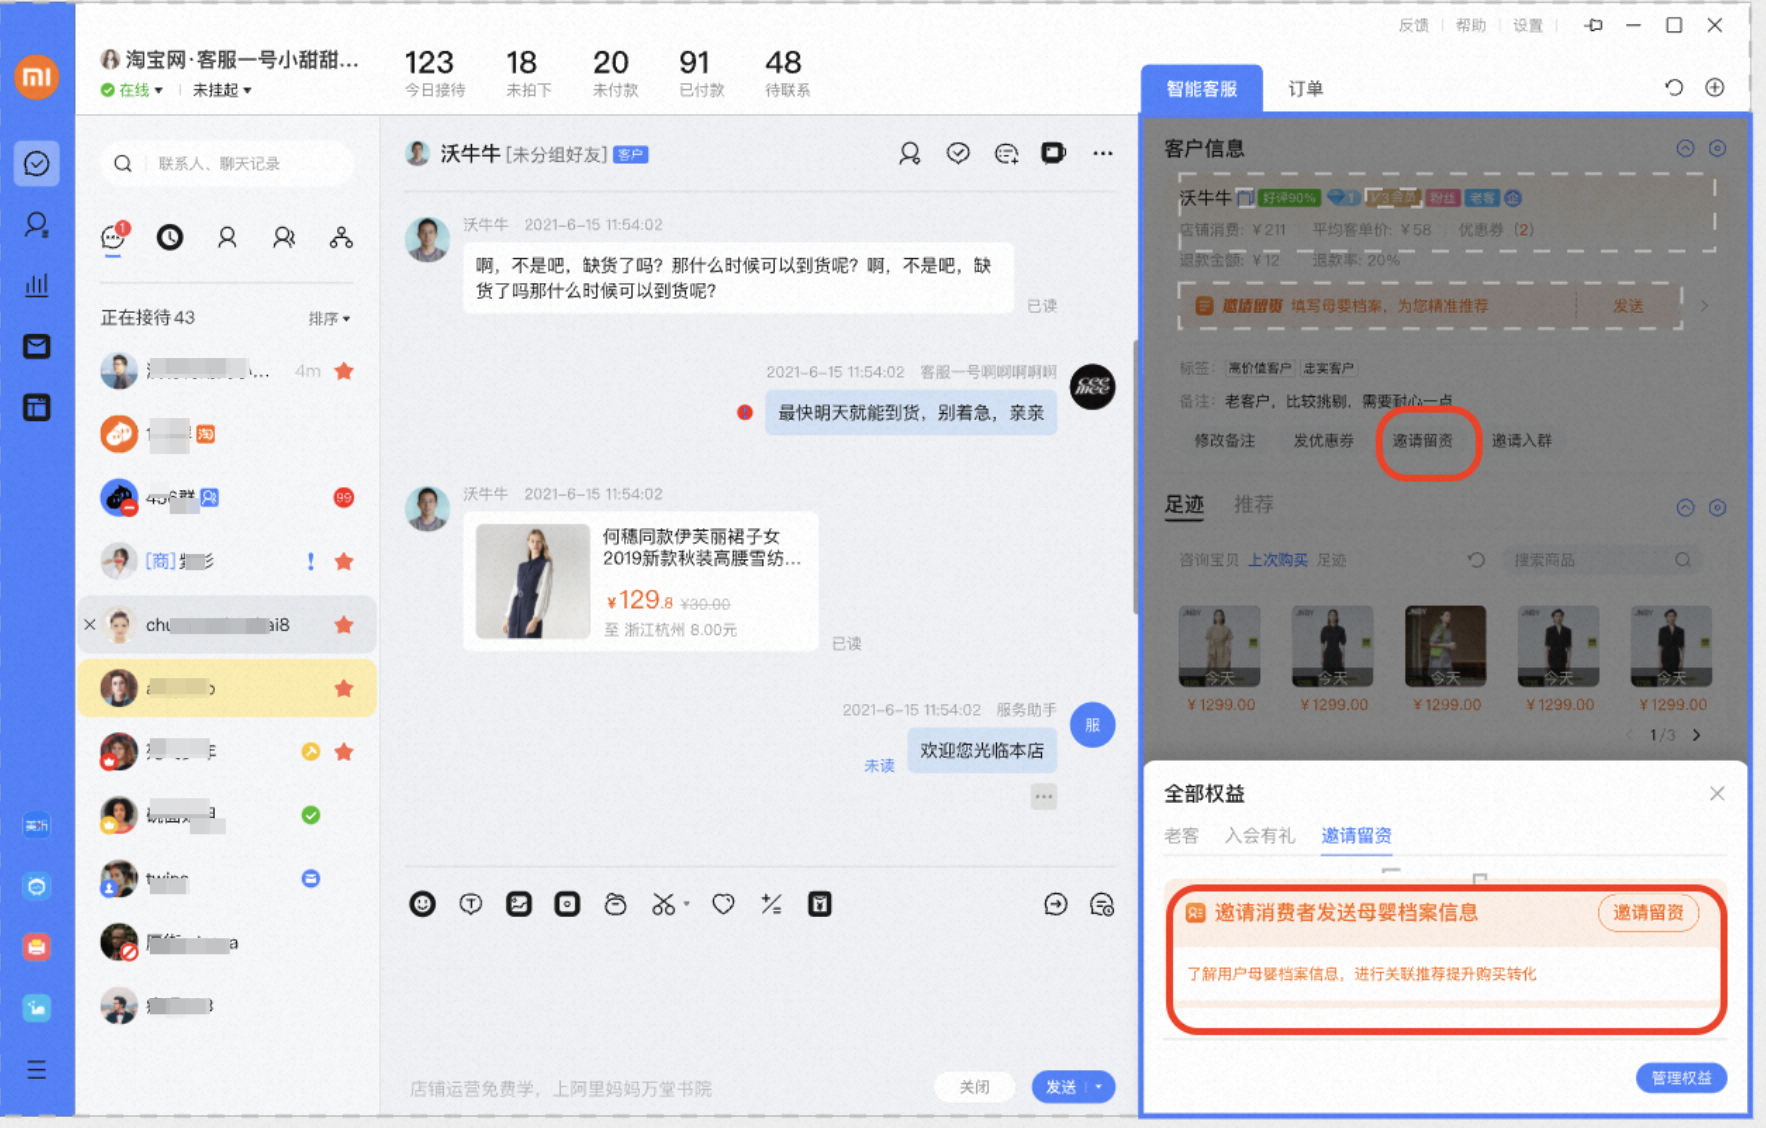Remove the chu…ai8 conversation with X
Screen dimensions: 1766x1128
[90, 625]
